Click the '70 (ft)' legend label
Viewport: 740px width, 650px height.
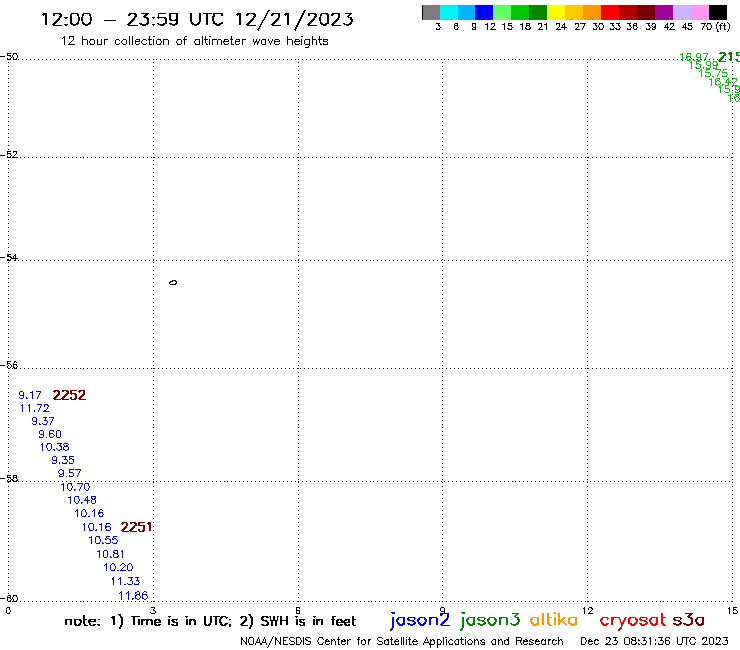point(715,26)
